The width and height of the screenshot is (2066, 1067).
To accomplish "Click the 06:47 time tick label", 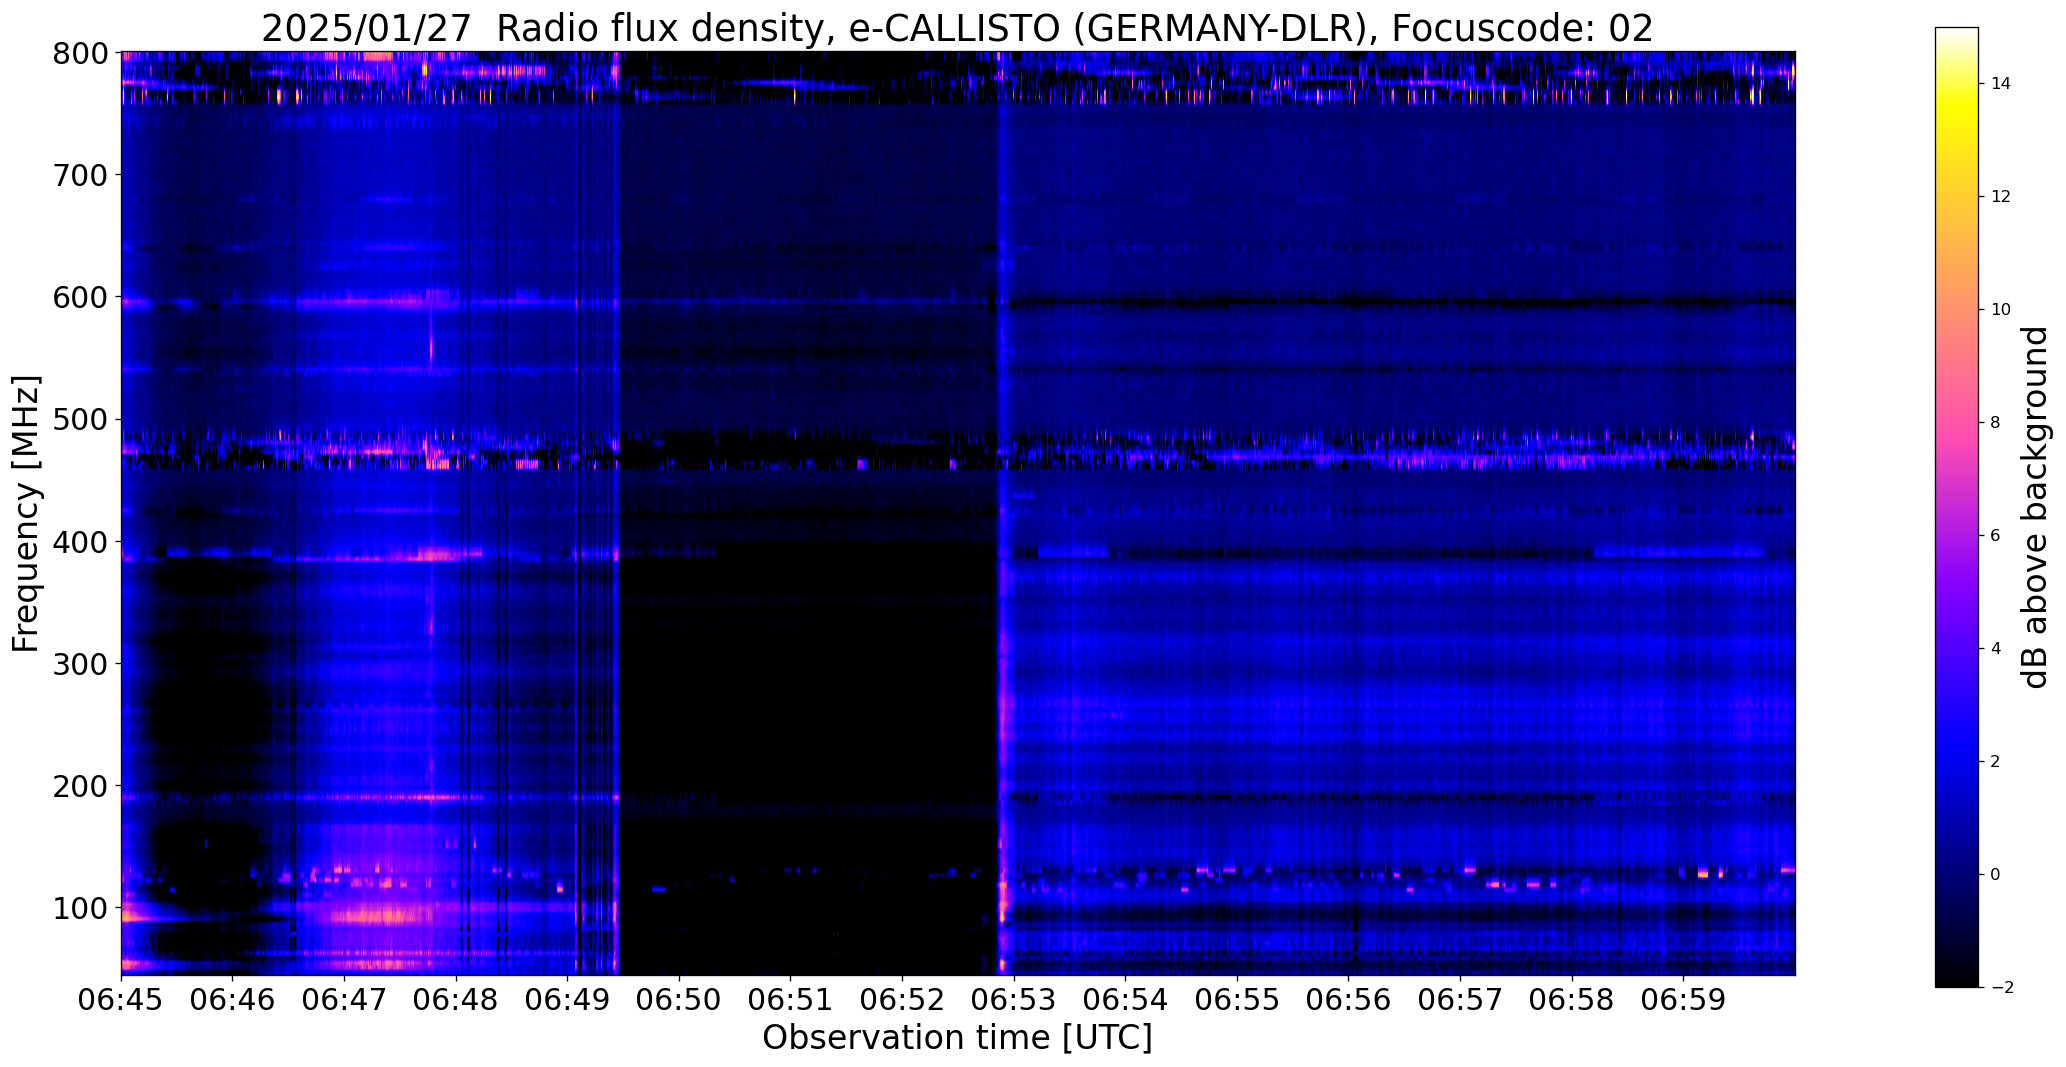I will pos(345,1000).
